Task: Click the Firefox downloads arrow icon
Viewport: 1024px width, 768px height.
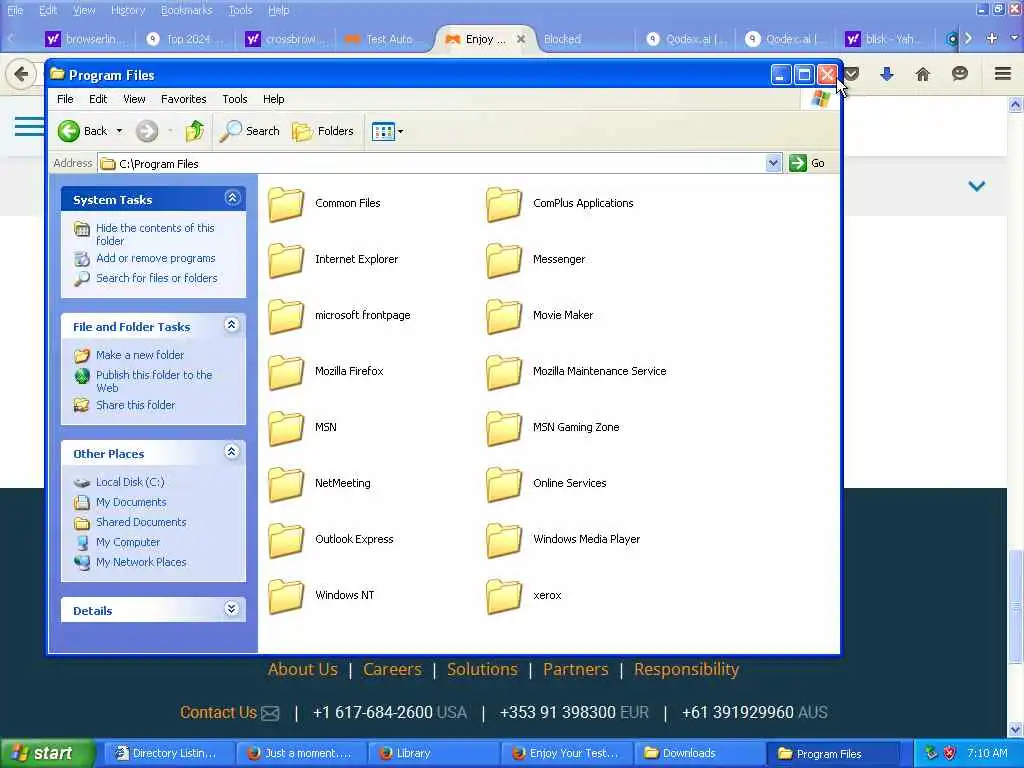Action: (x=887, y=74)
